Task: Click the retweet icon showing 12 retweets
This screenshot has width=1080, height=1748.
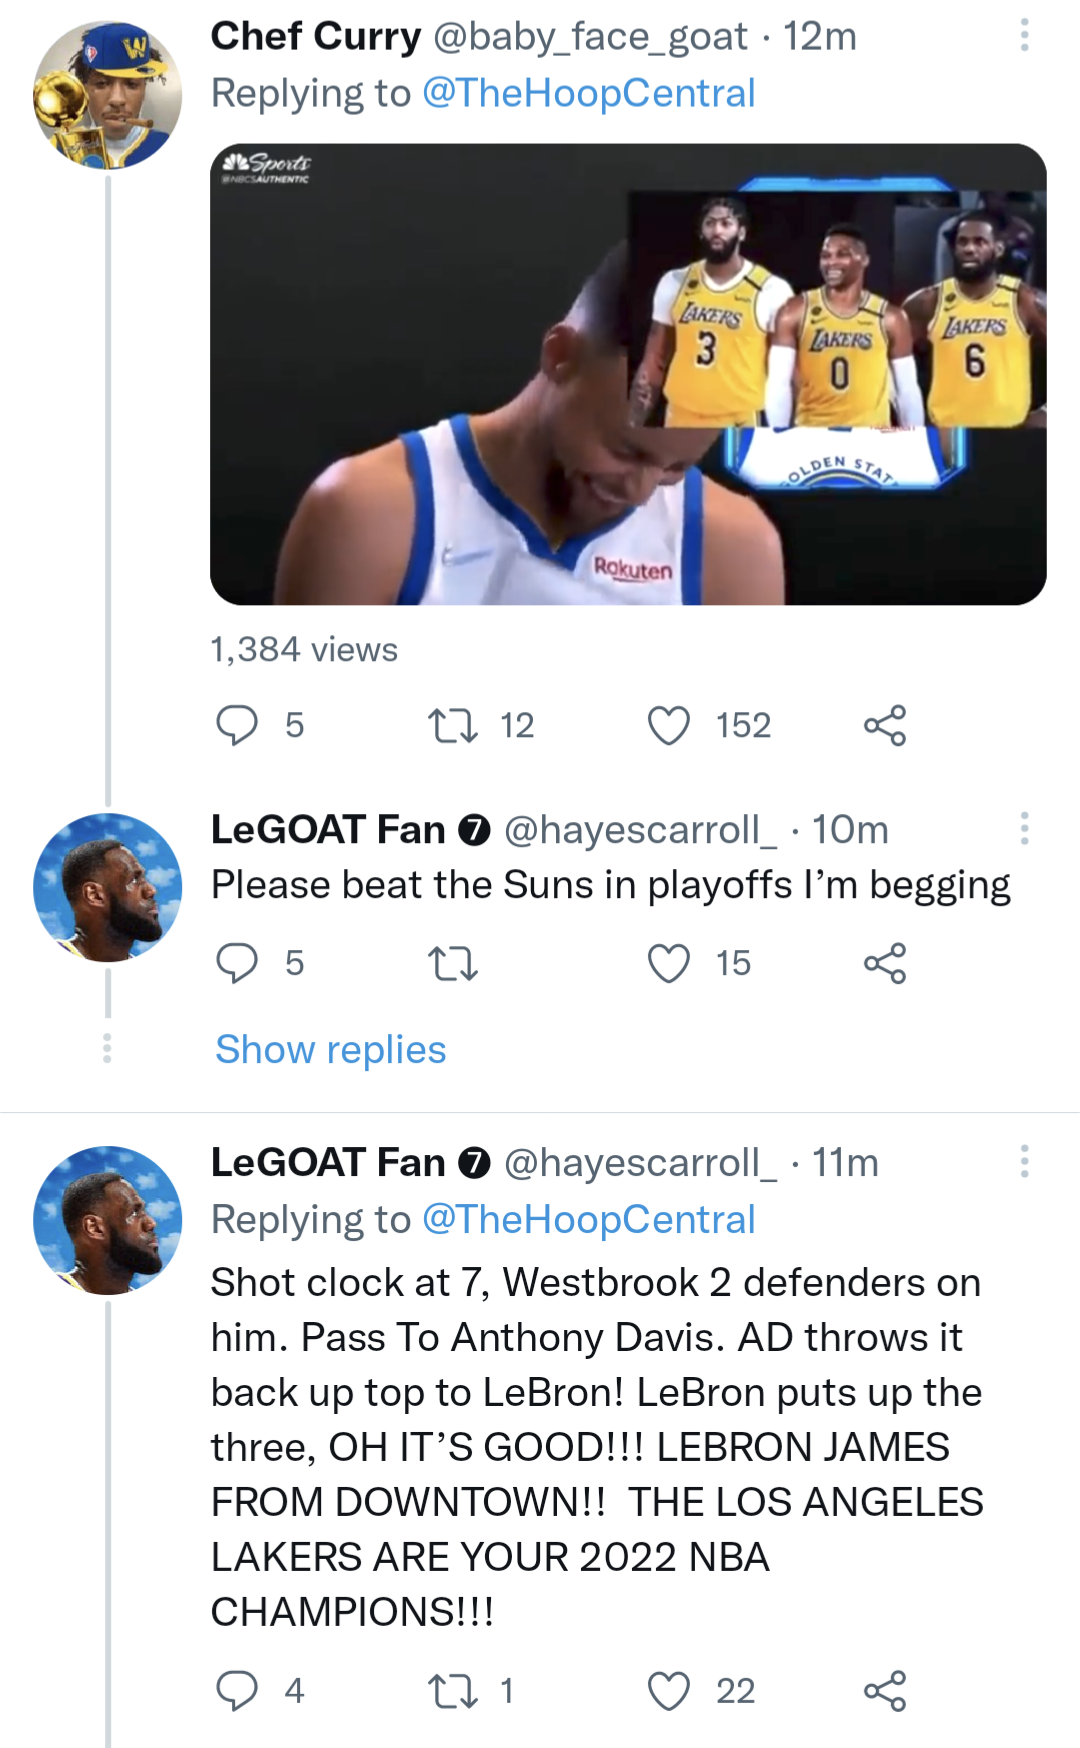Action: click(x=461, y=726)
